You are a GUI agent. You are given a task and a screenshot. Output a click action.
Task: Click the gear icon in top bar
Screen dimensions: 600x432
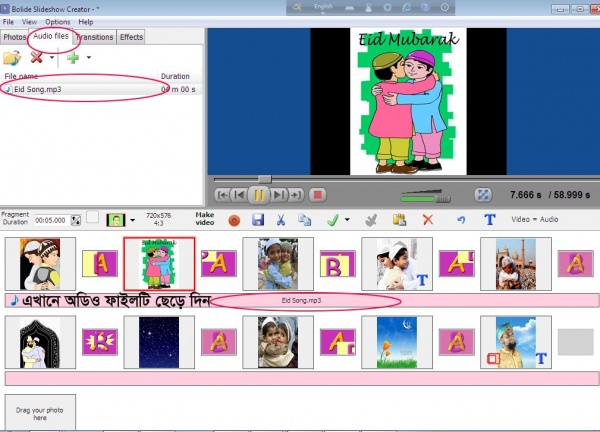click(x=387, y=7)
